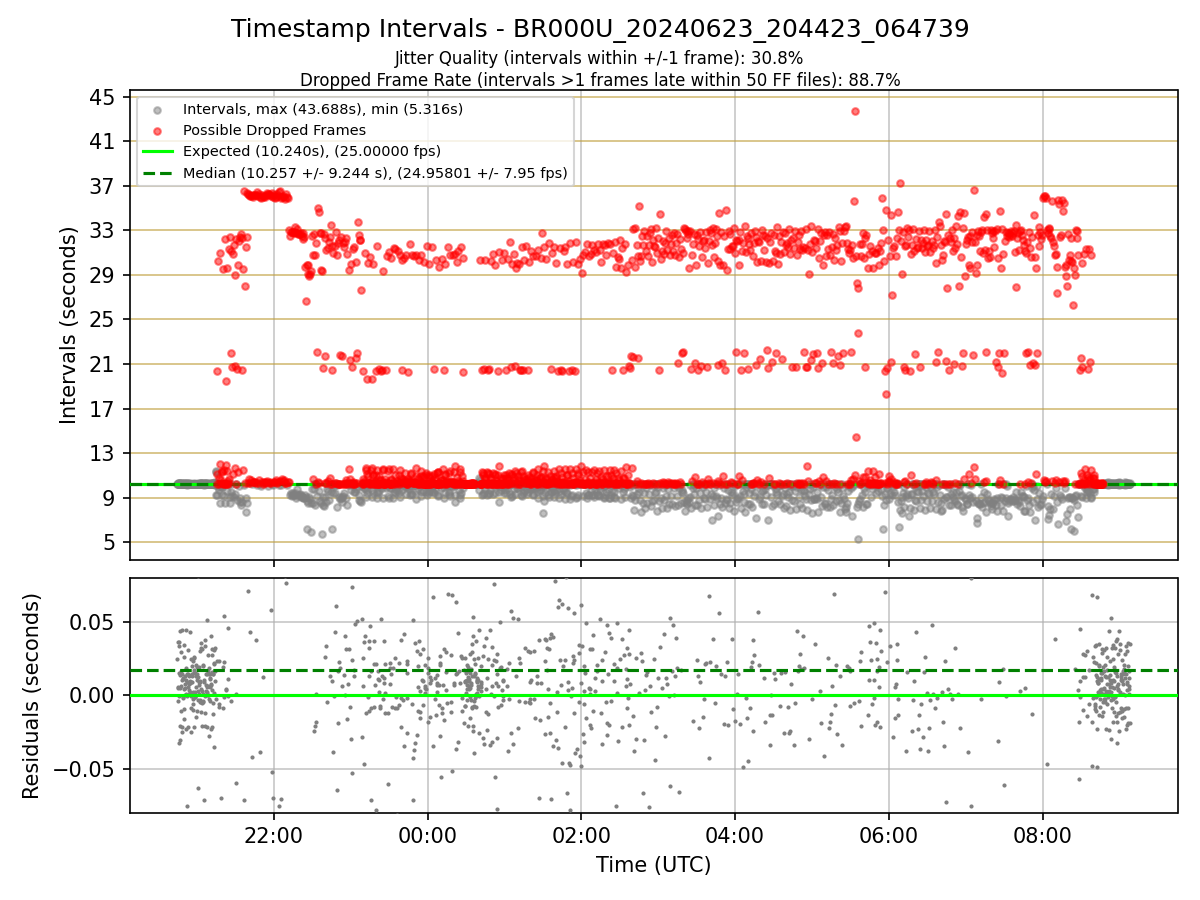This screenshot has width=1200, height=900.
Task: Click the 'Jitter Quality' 30.8% subtitle line
Action: point(600,58)
